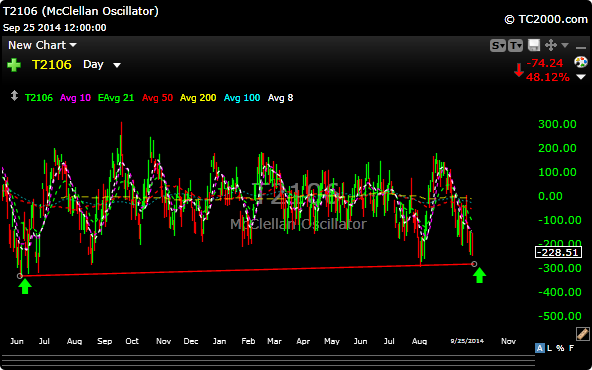
Task: Open the T template dropdown button
Action: pyautogui.click(x=516, y=46)
